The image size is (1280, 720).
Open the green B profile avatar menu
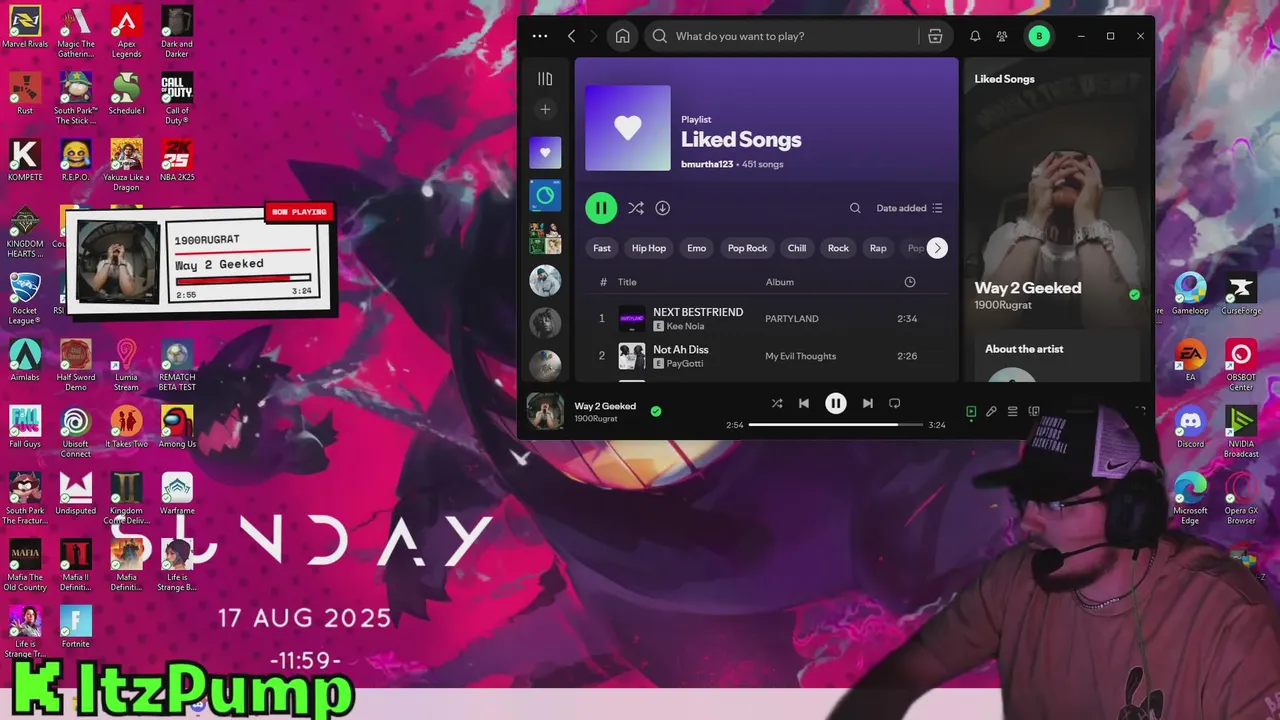click(x=1039, y=36)
